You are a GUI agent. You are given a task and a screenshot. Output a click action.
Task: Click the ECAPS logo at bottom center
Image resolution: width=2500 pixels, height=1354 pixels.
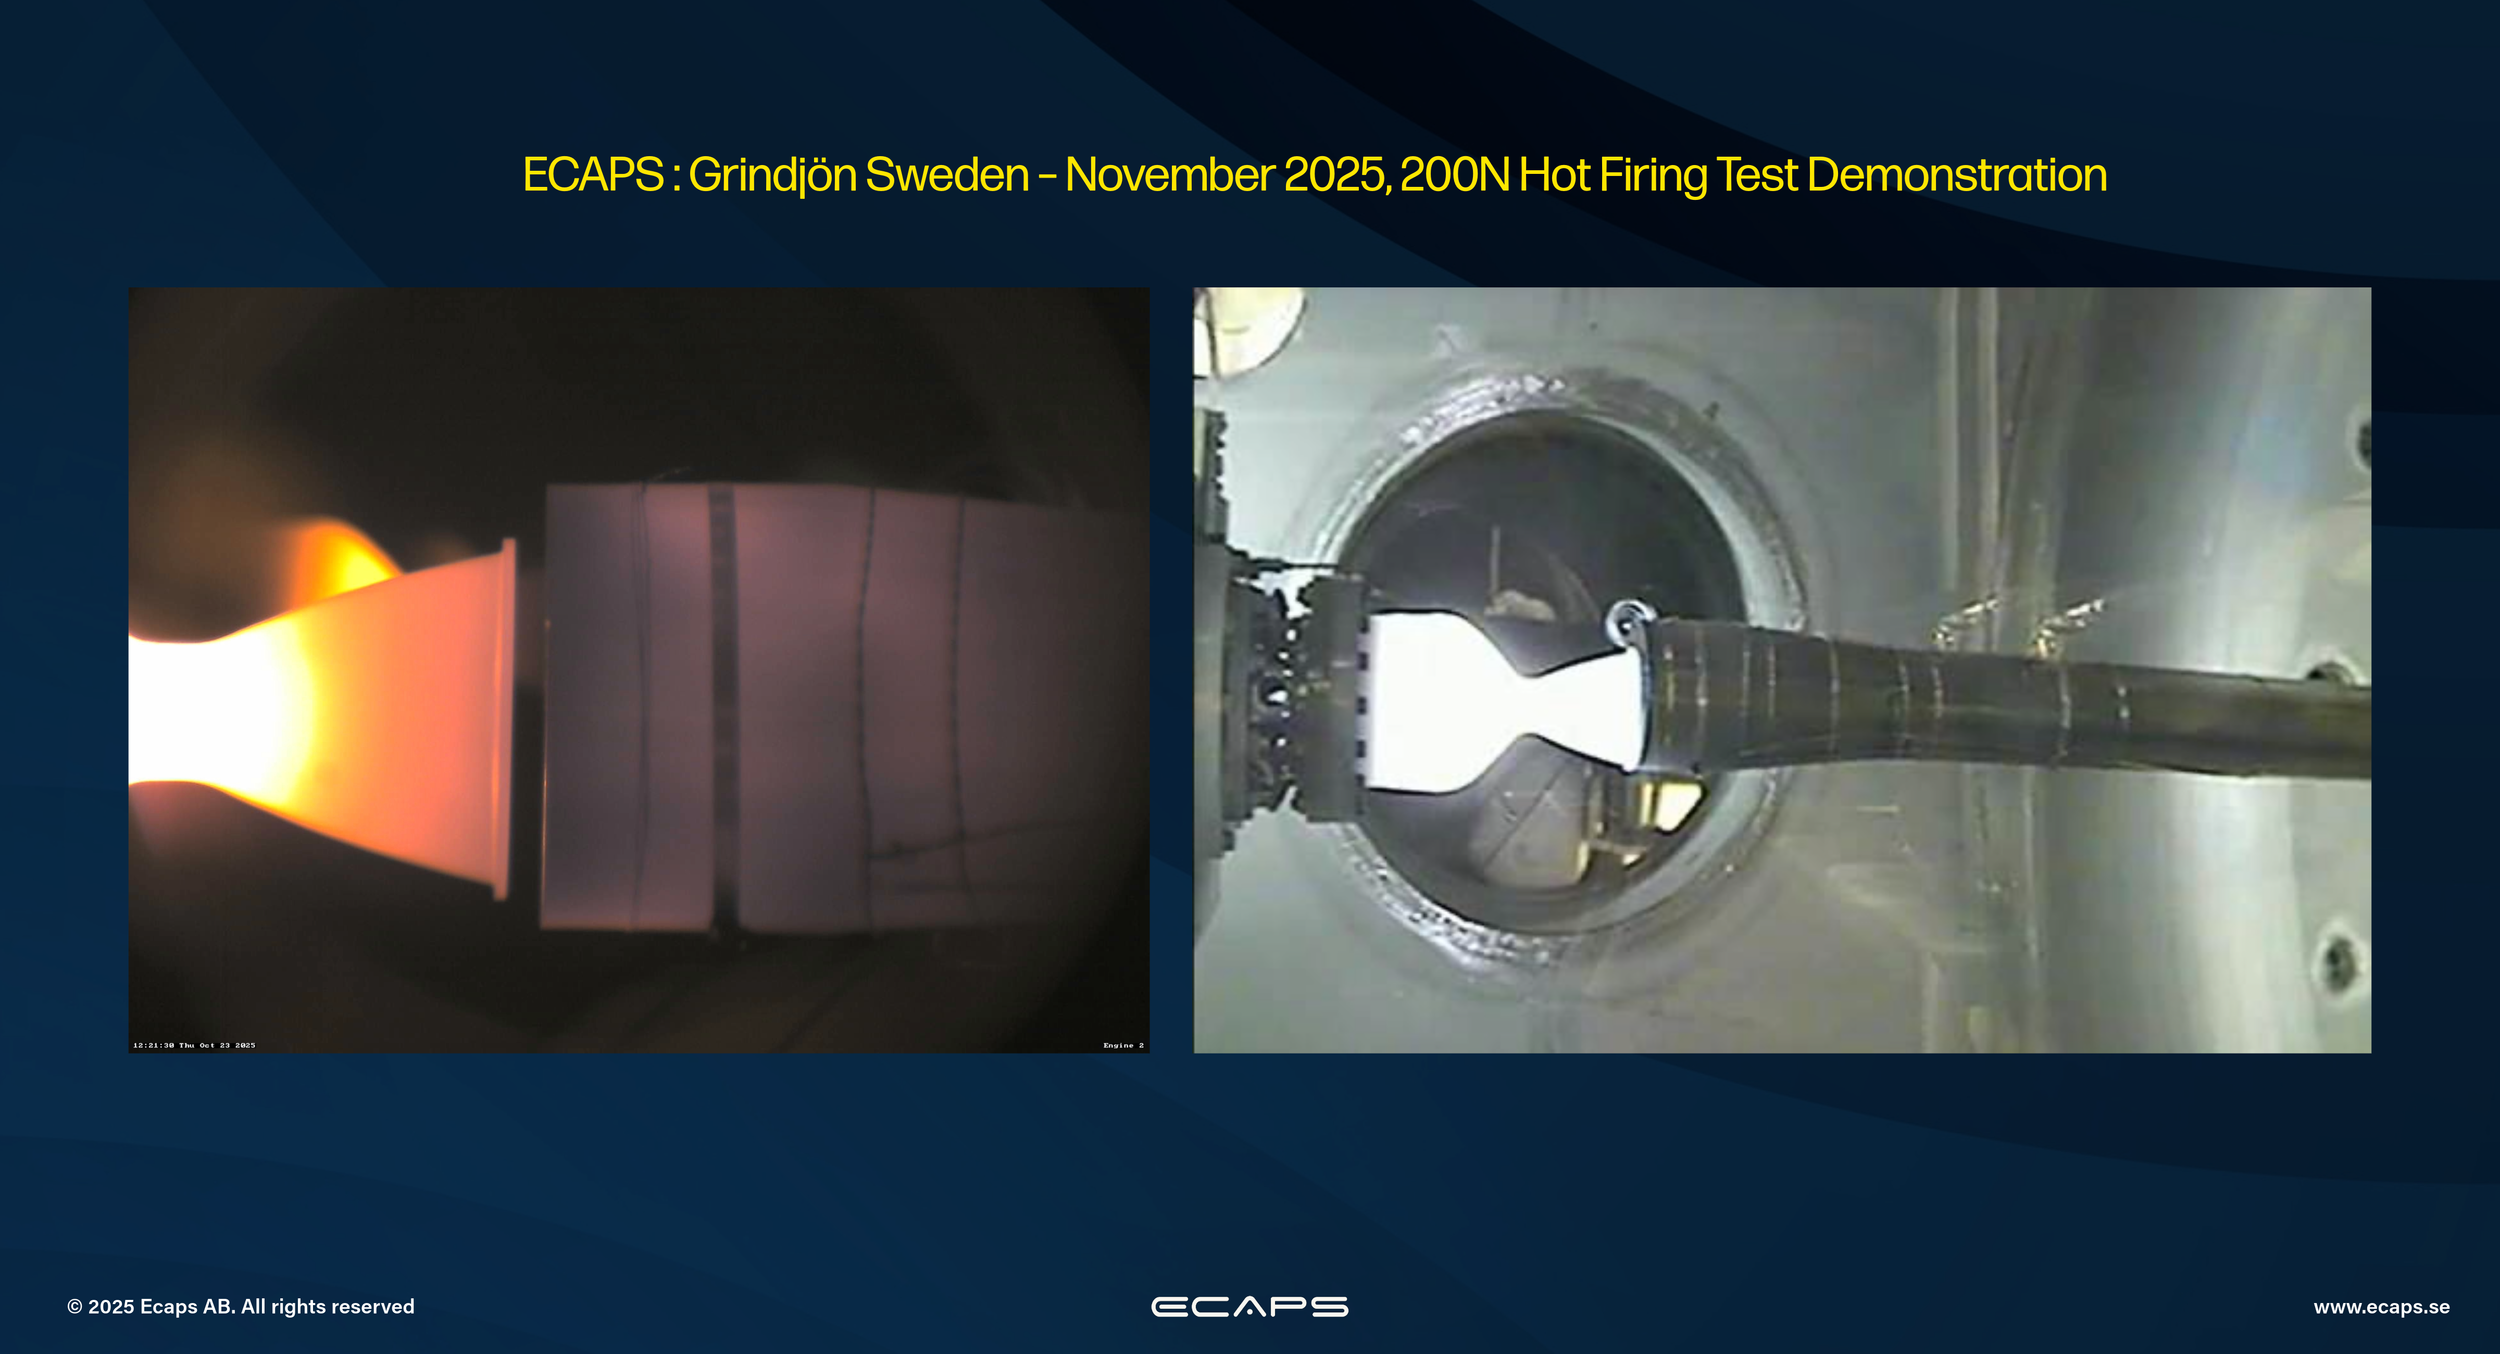[x=1249, y=1306]
